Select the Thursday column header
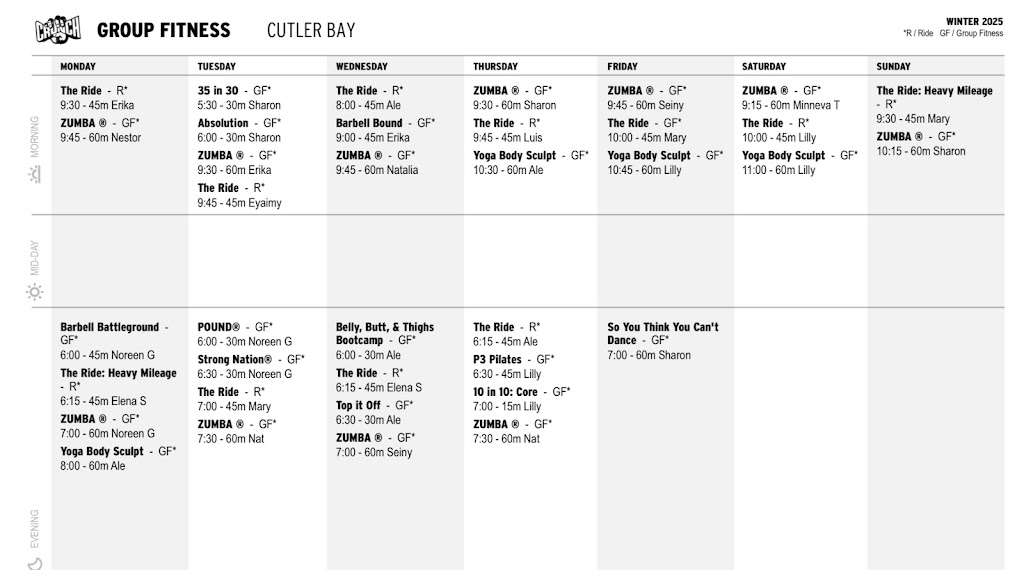 [x=495, y=67]
